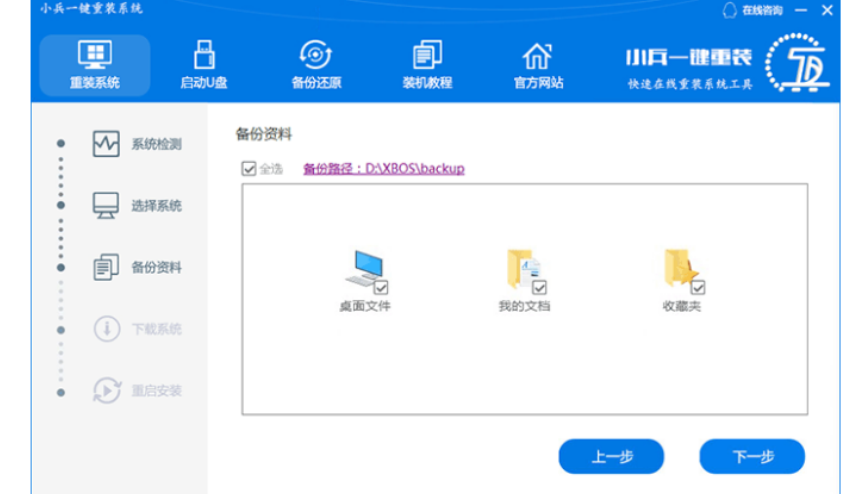This screenshot has height=494, width=867.
Task: Uncheck the 收藏夹 backup checkbox
Action: tap(698, 287)
